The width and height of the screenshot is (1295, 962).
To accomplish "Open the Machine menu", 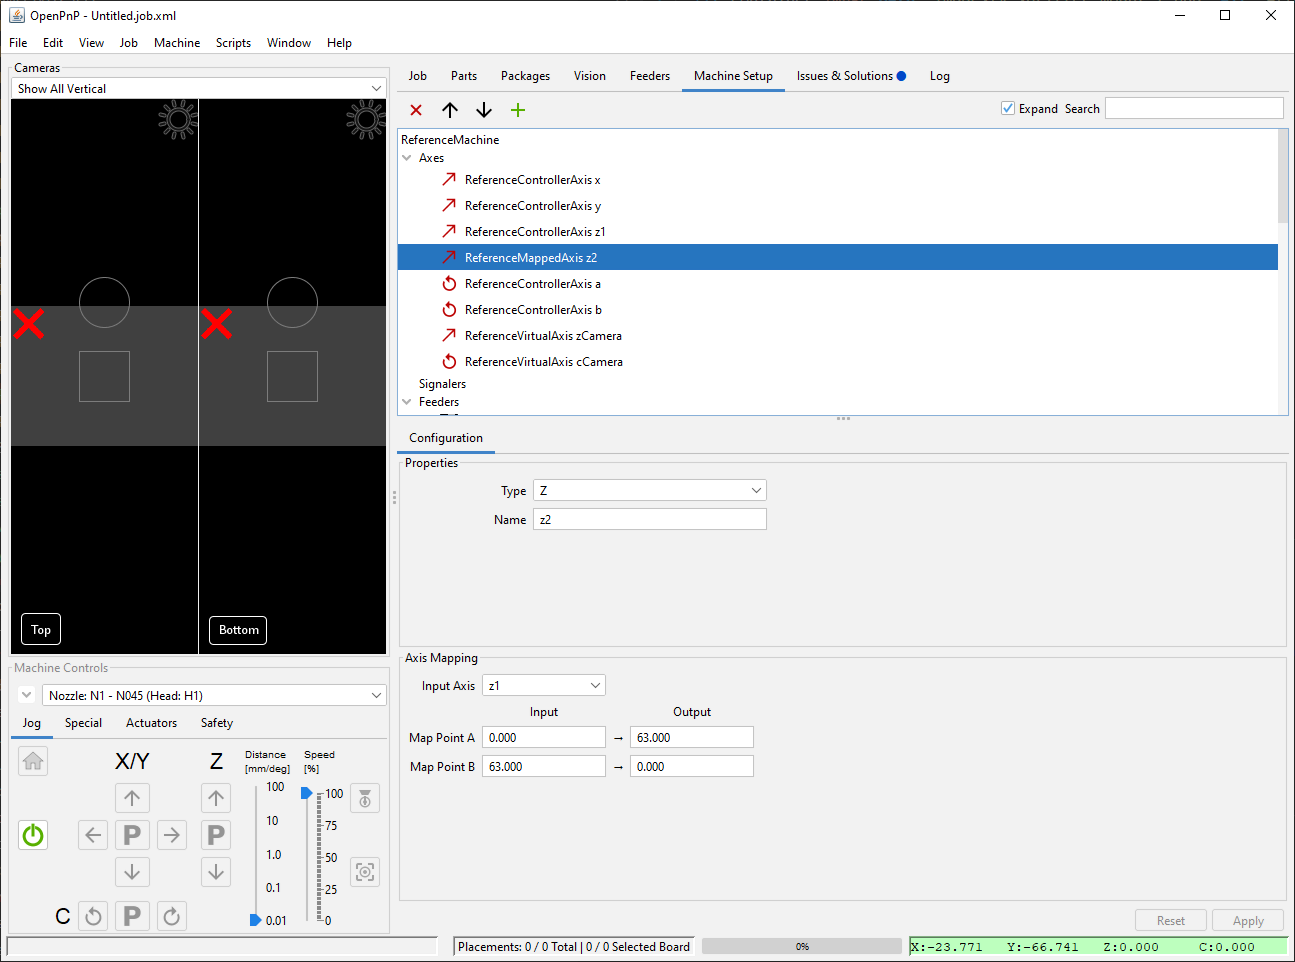I will (177, 43).
